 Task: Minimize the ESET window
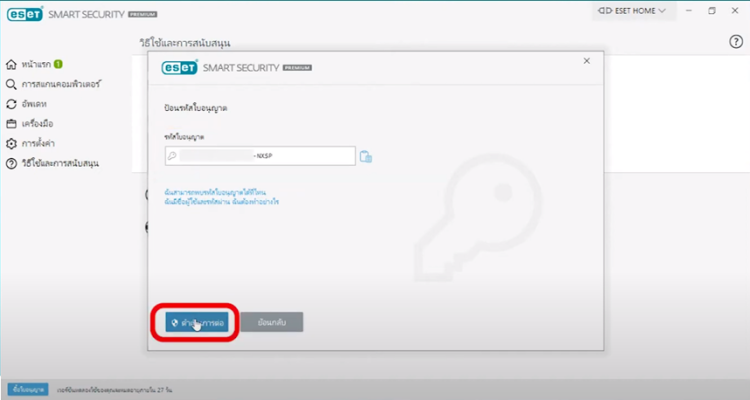(689, 11)
